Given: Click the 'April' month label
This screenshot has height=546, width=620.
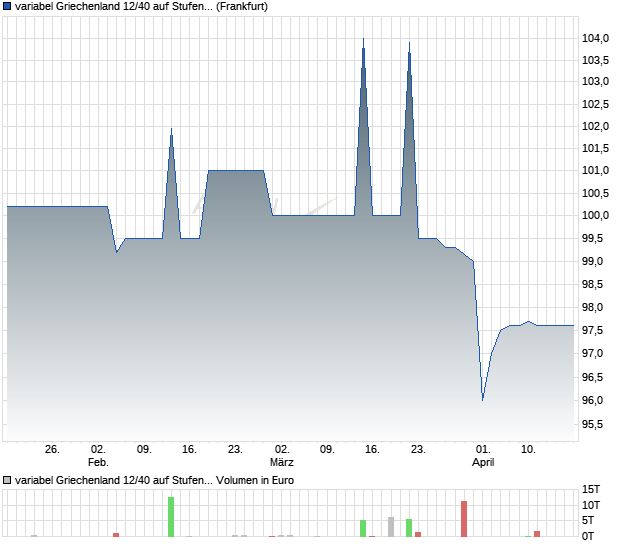Looking at the screenshot, I should tap(483, 462).
